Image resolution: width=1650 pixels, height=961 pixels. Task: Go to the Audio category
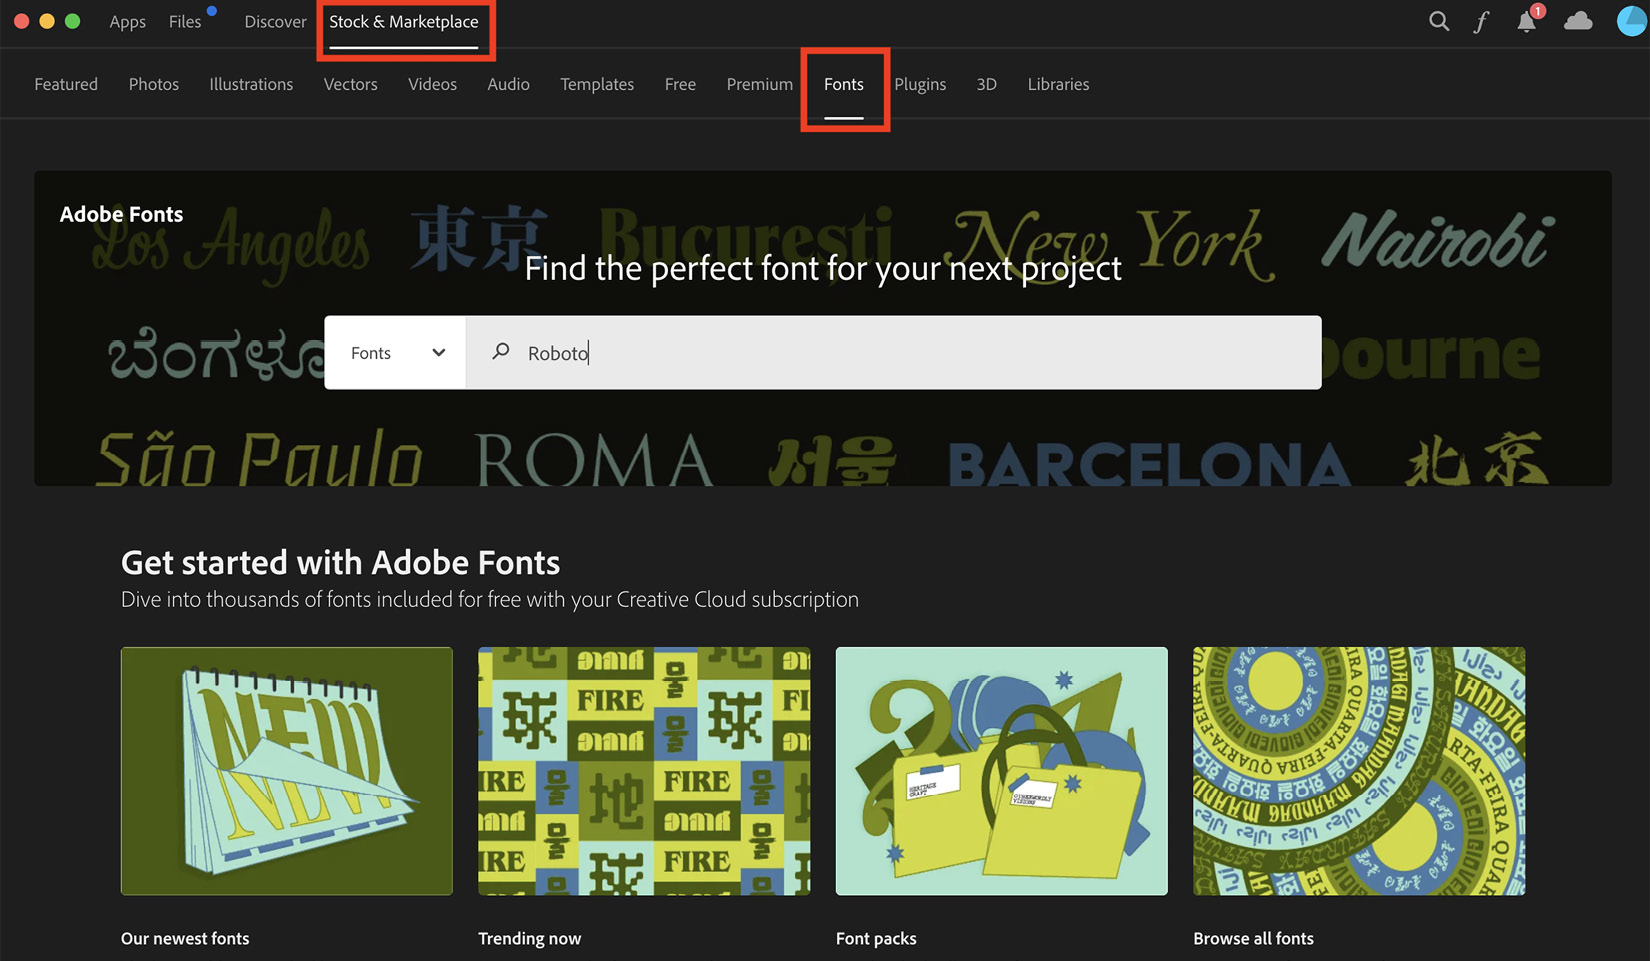[x=508, y=84]
